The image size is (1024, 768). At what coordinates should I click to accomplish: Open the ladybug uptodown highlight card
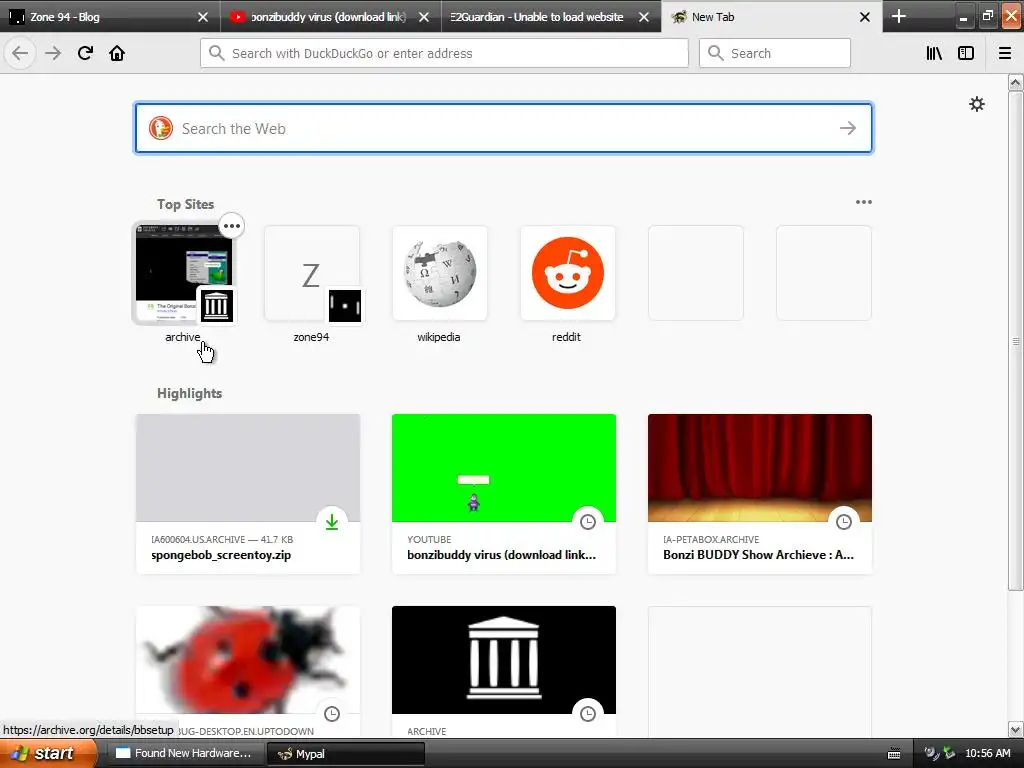pos(248,672)
